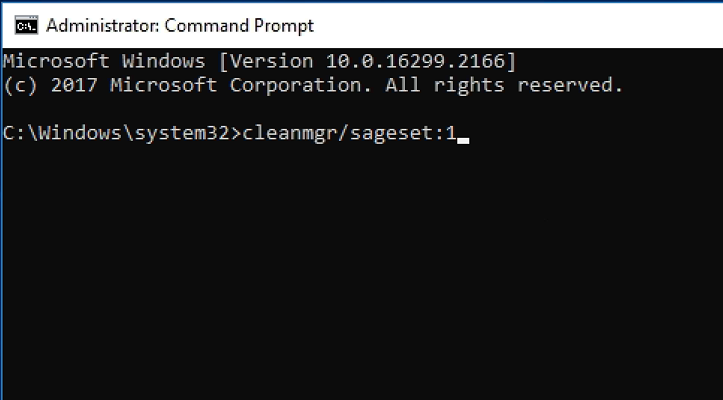This screenshot has height=400, width=723.
Task: Click the year "2017" in copyright line
Action: 74,85
